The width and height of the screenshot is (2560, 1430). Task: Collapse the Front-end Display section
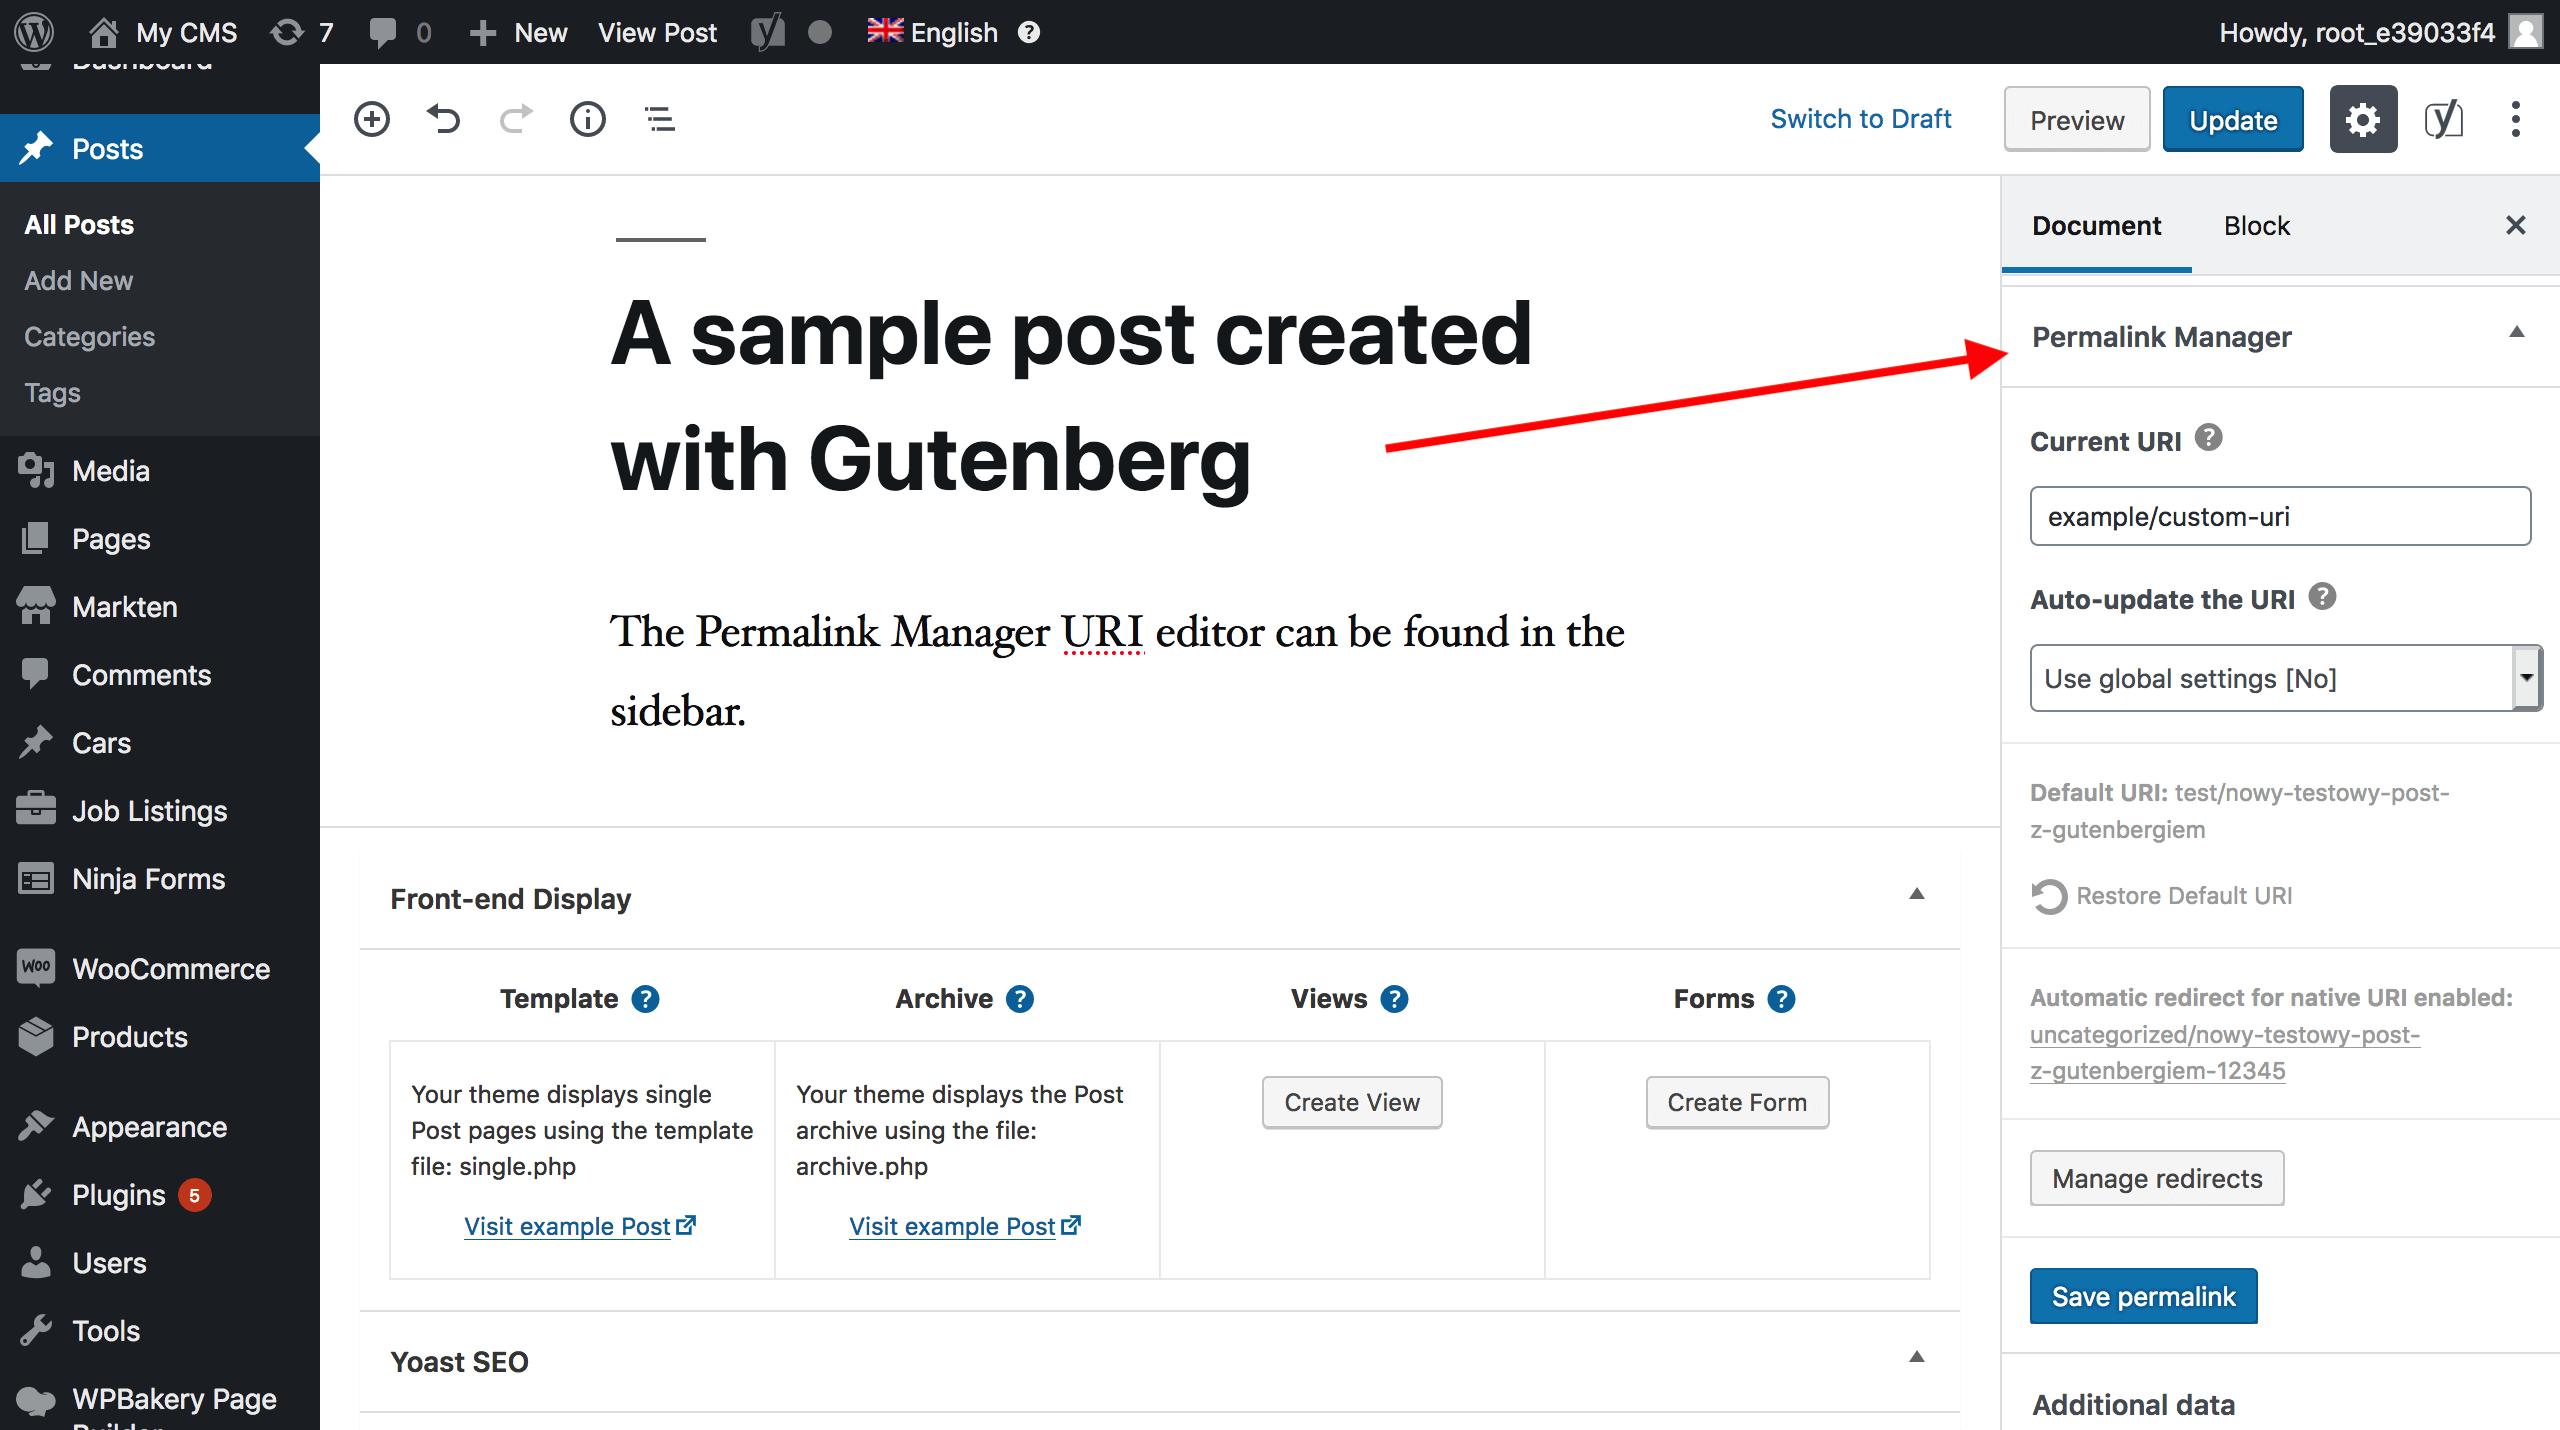coord(1917,894)
